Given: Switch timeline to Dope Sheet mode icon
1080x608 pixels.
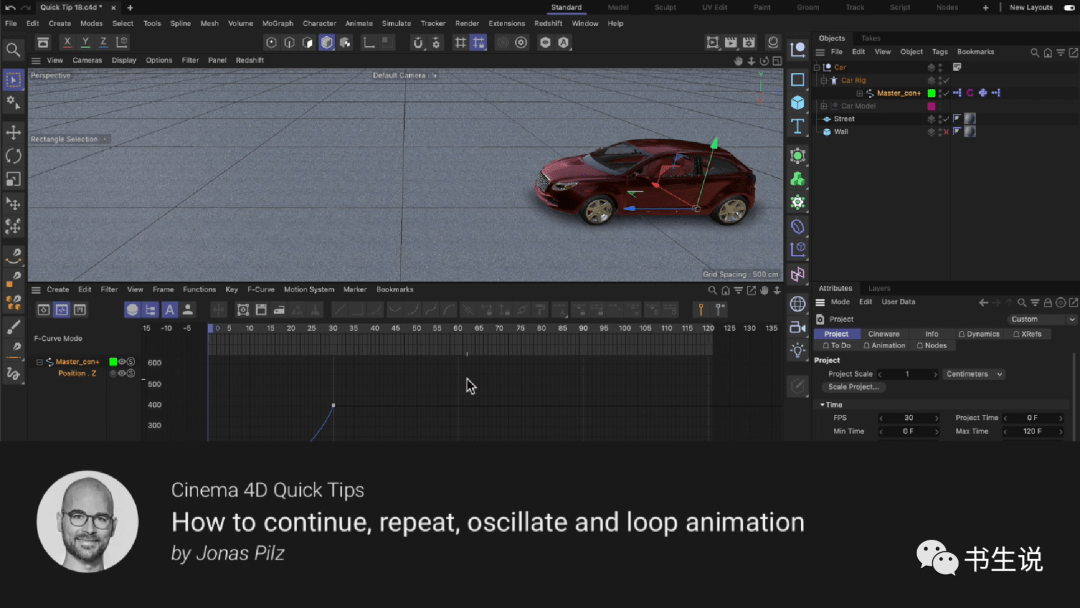Looking at the screenshot, I should 43,310.
